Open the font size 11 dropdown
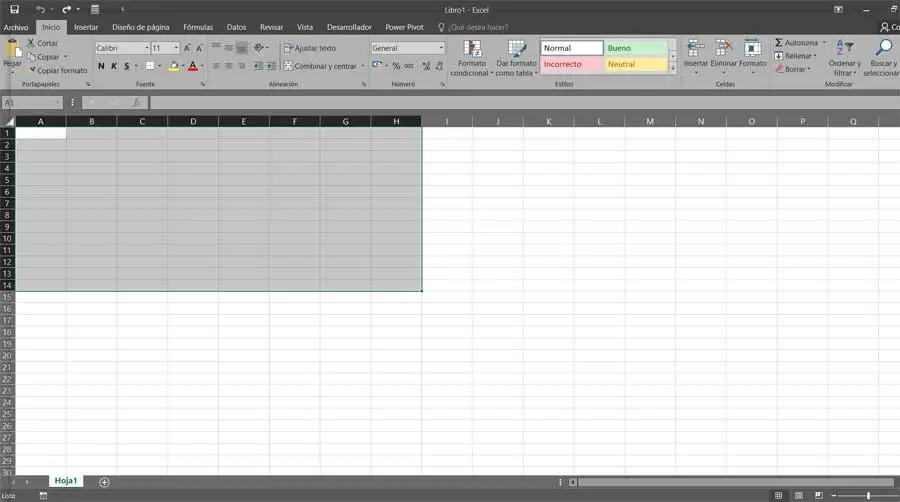 point(176,48)
